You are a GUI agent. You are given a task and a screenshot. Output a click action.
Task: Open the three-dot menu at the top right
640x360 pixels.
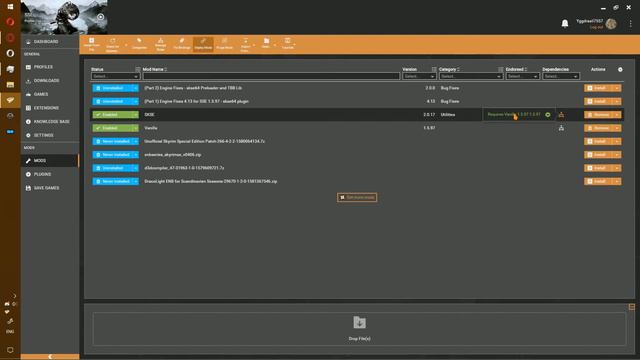tap(631, 24)
